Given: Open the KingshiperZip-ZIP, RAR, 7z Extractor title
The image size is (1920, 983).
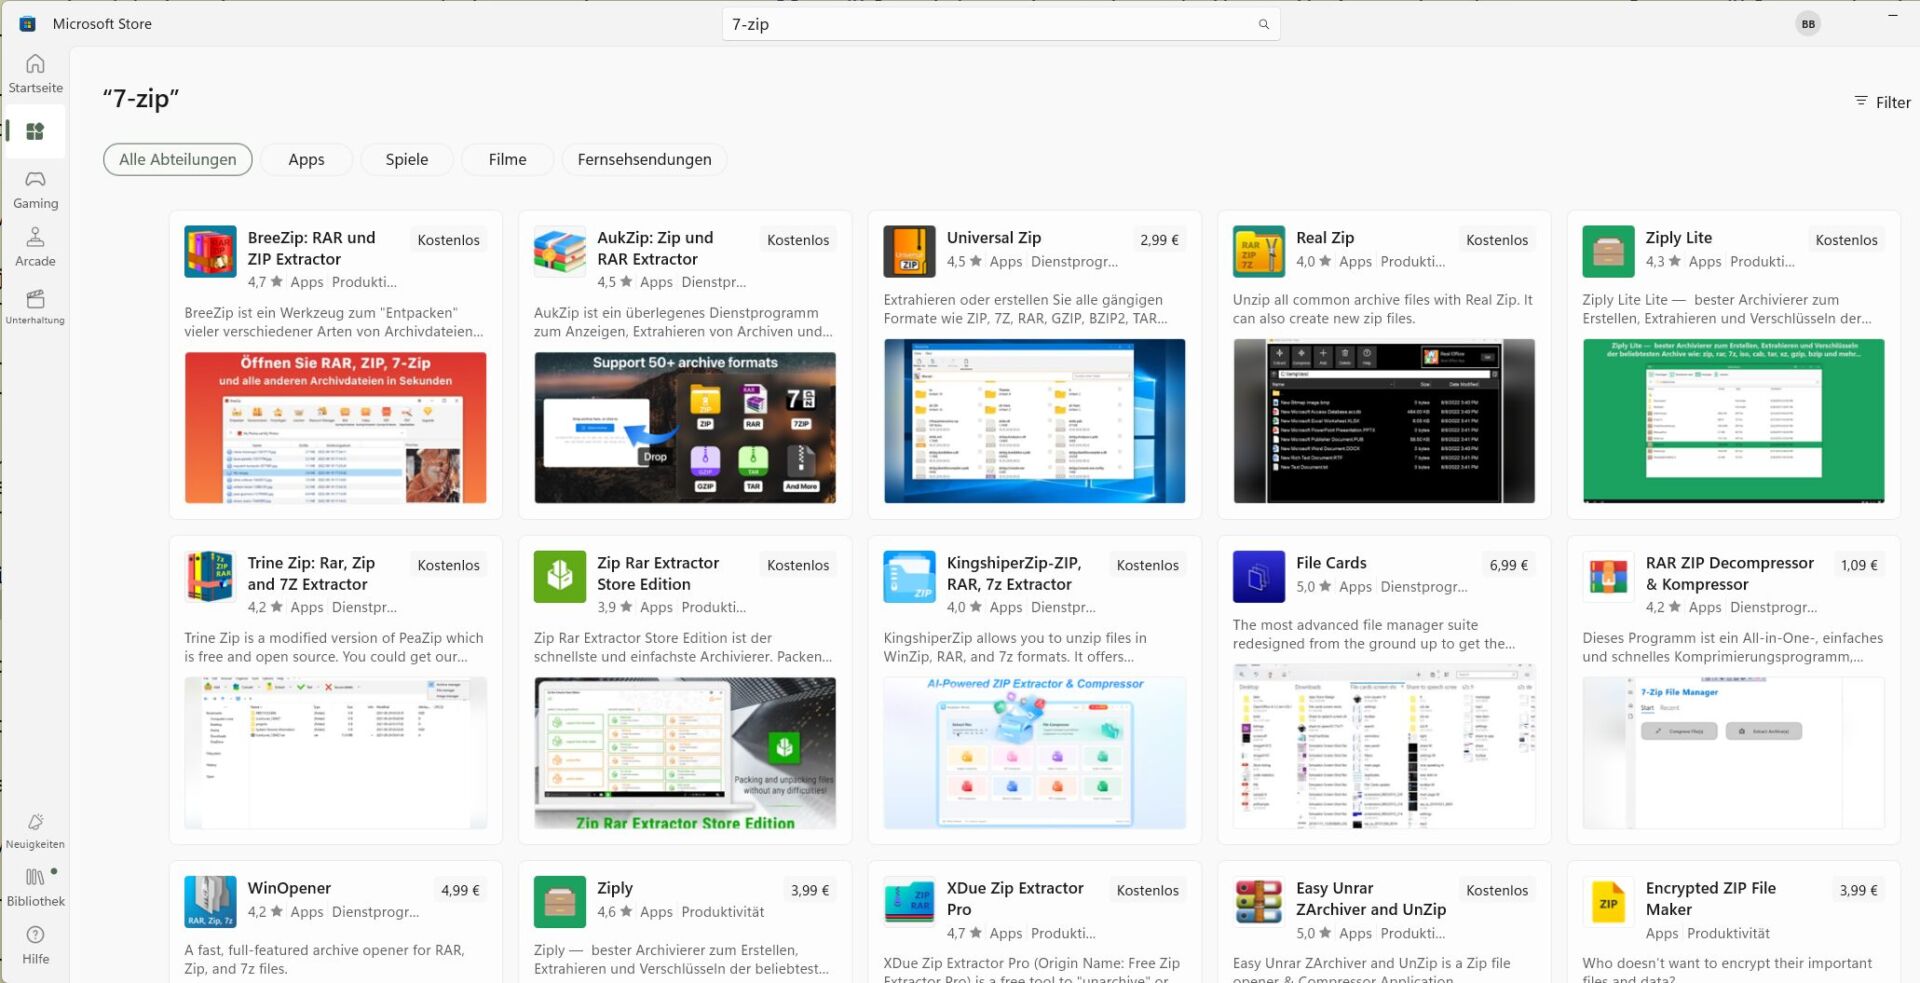Looking at the screenshot, I should (x=1013, y=574).
